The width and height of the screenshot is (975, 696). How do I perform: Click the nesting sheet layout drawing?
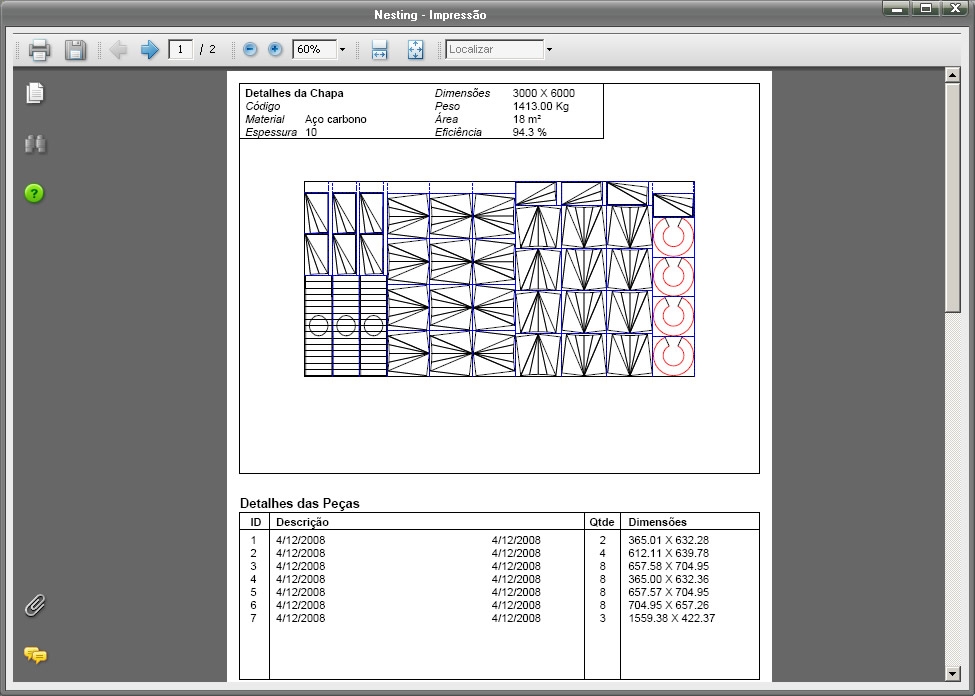pyautogui.click(x=499, y=279)
